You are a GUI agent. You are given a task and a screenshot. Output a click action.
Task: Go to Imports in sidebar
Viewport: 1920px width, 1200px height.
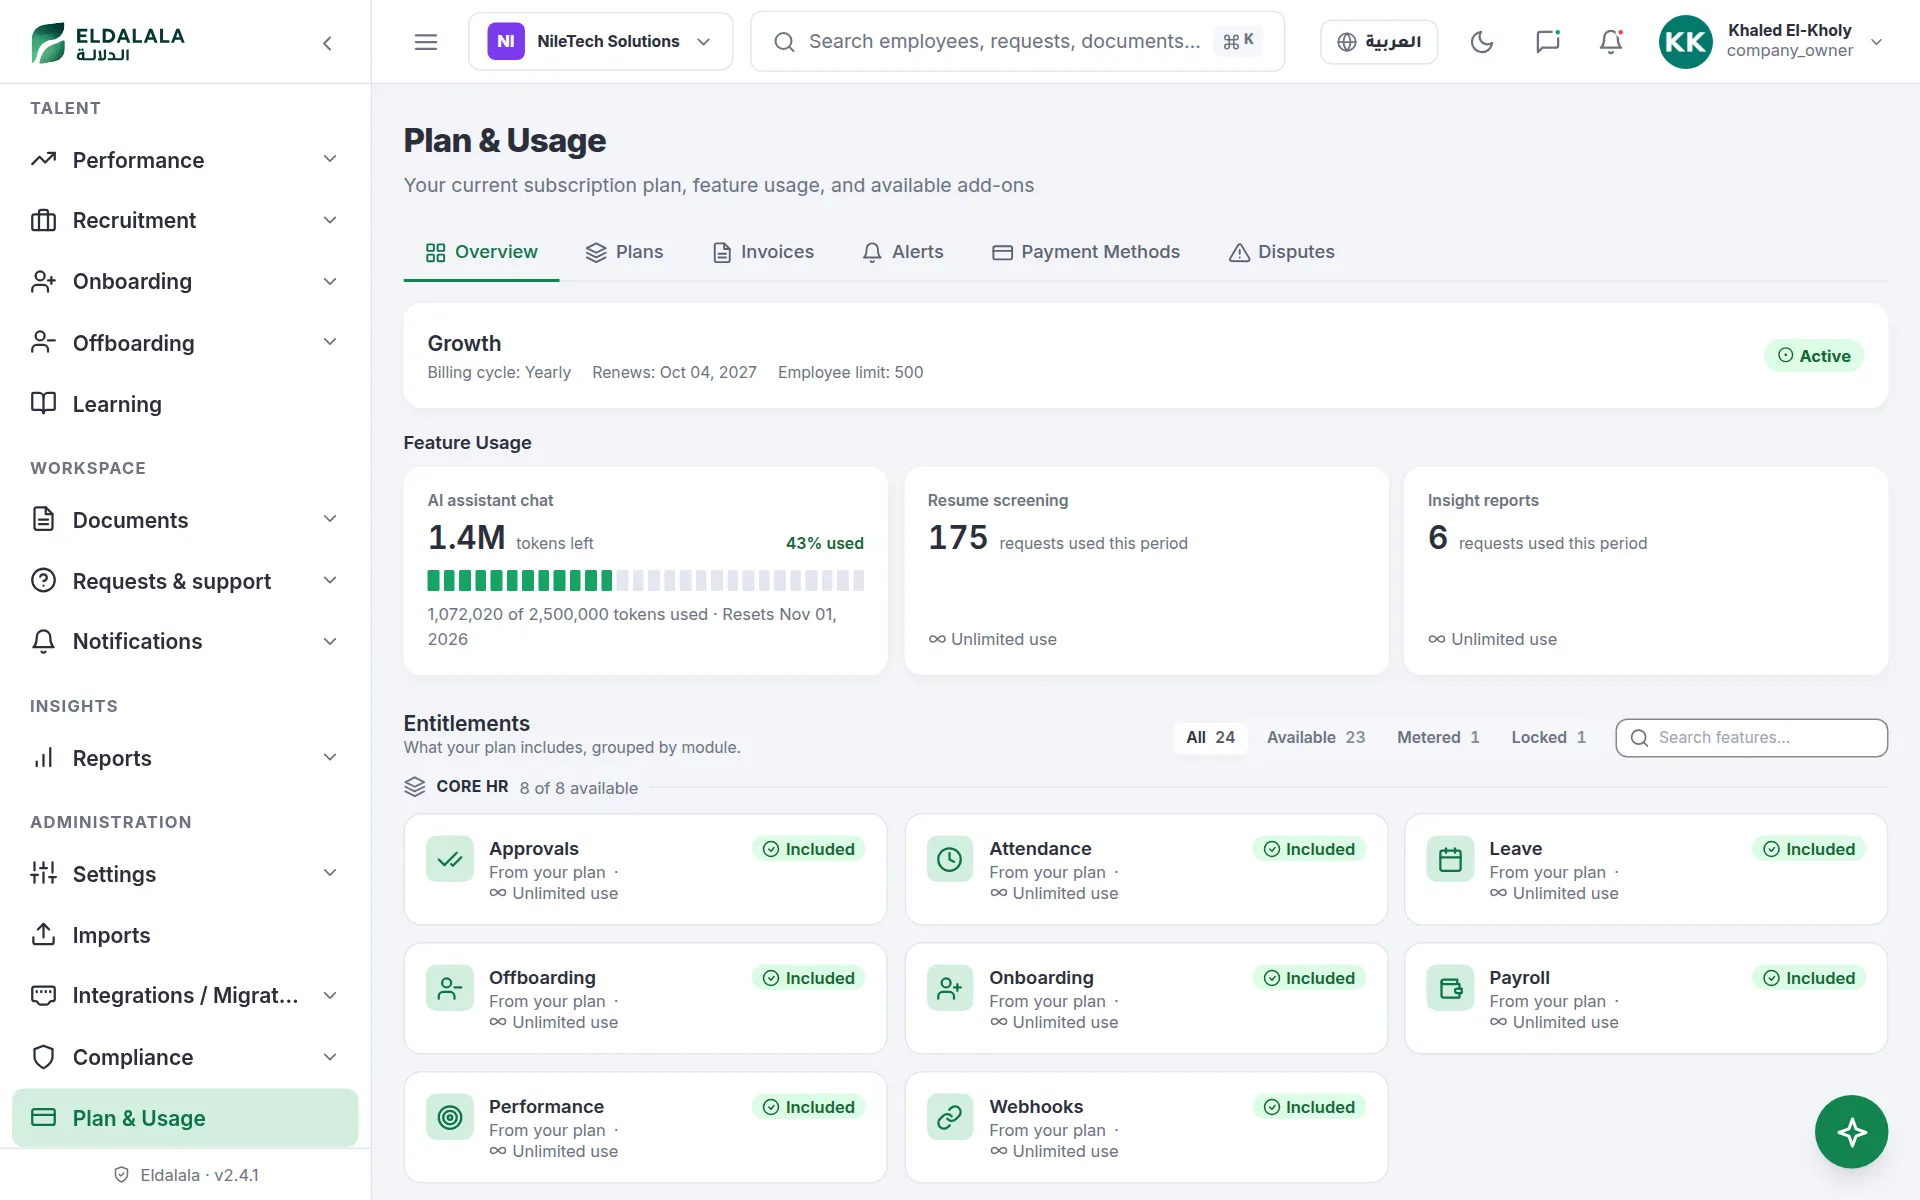pyautogui.click(x=185, y=935)
